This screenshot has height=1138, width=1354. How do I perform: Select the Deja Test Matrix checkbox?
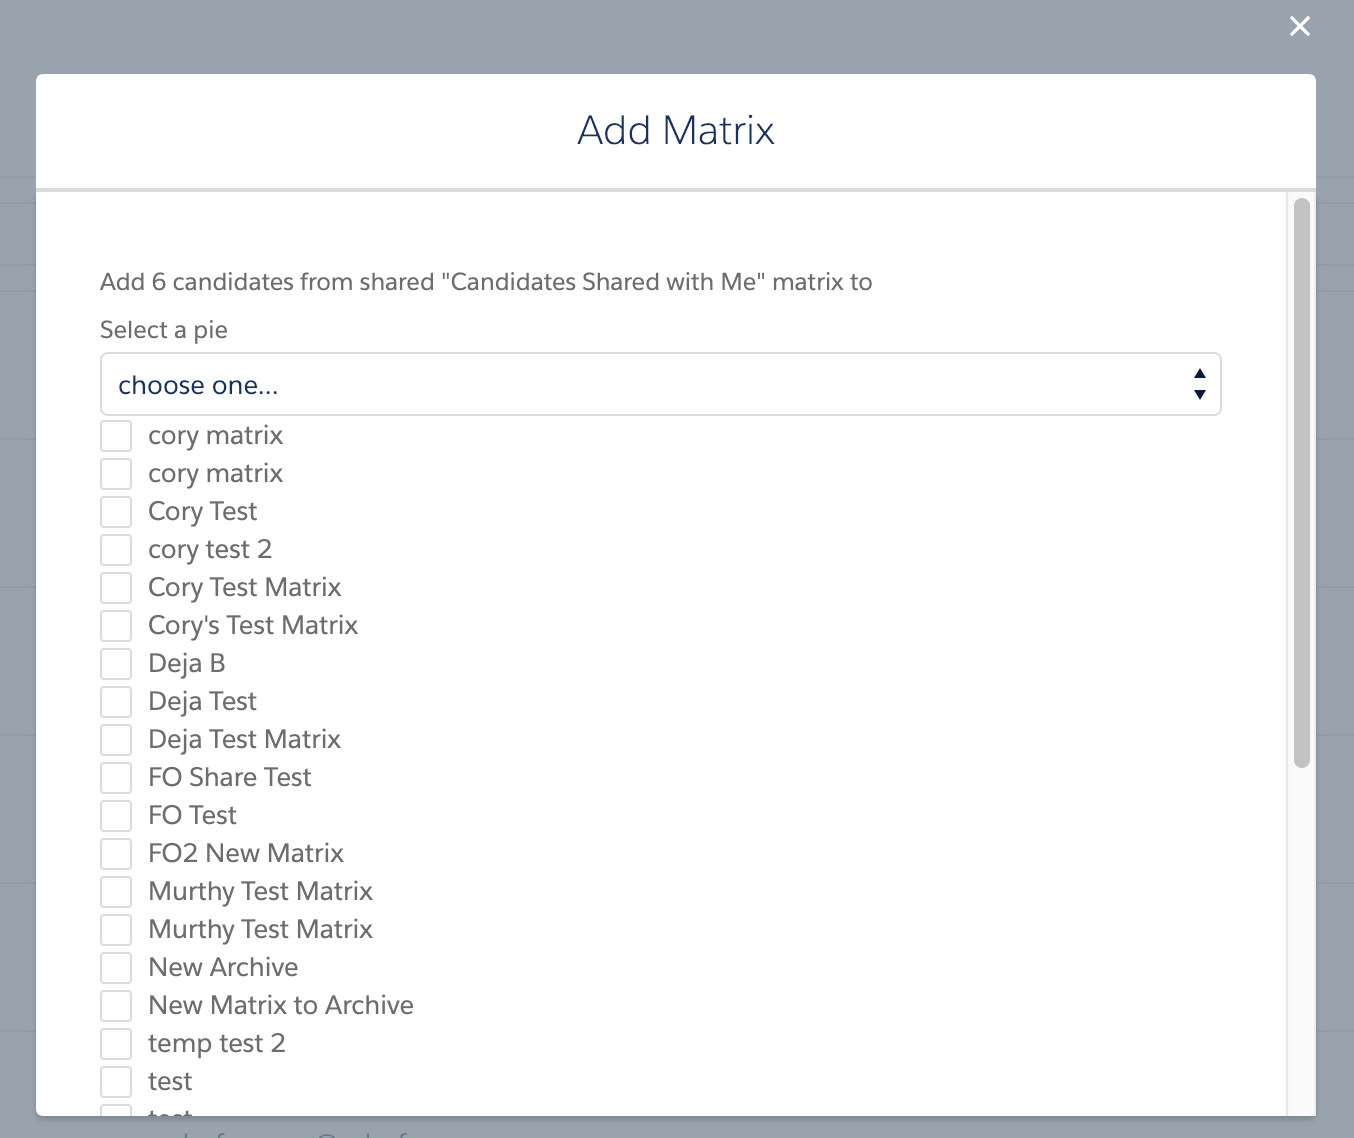[116, 740]
